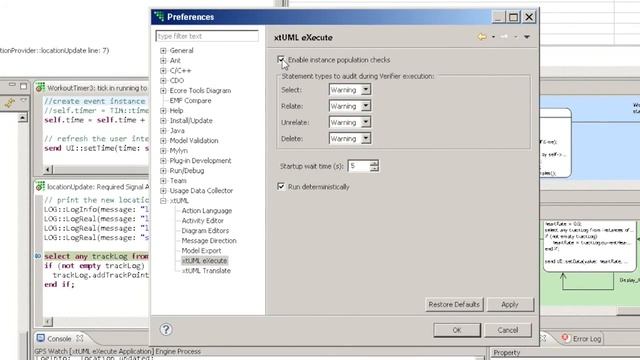The image size is (640, 360).
Task: Open the Select audit level dropdown
Action: tap(366, 89)
